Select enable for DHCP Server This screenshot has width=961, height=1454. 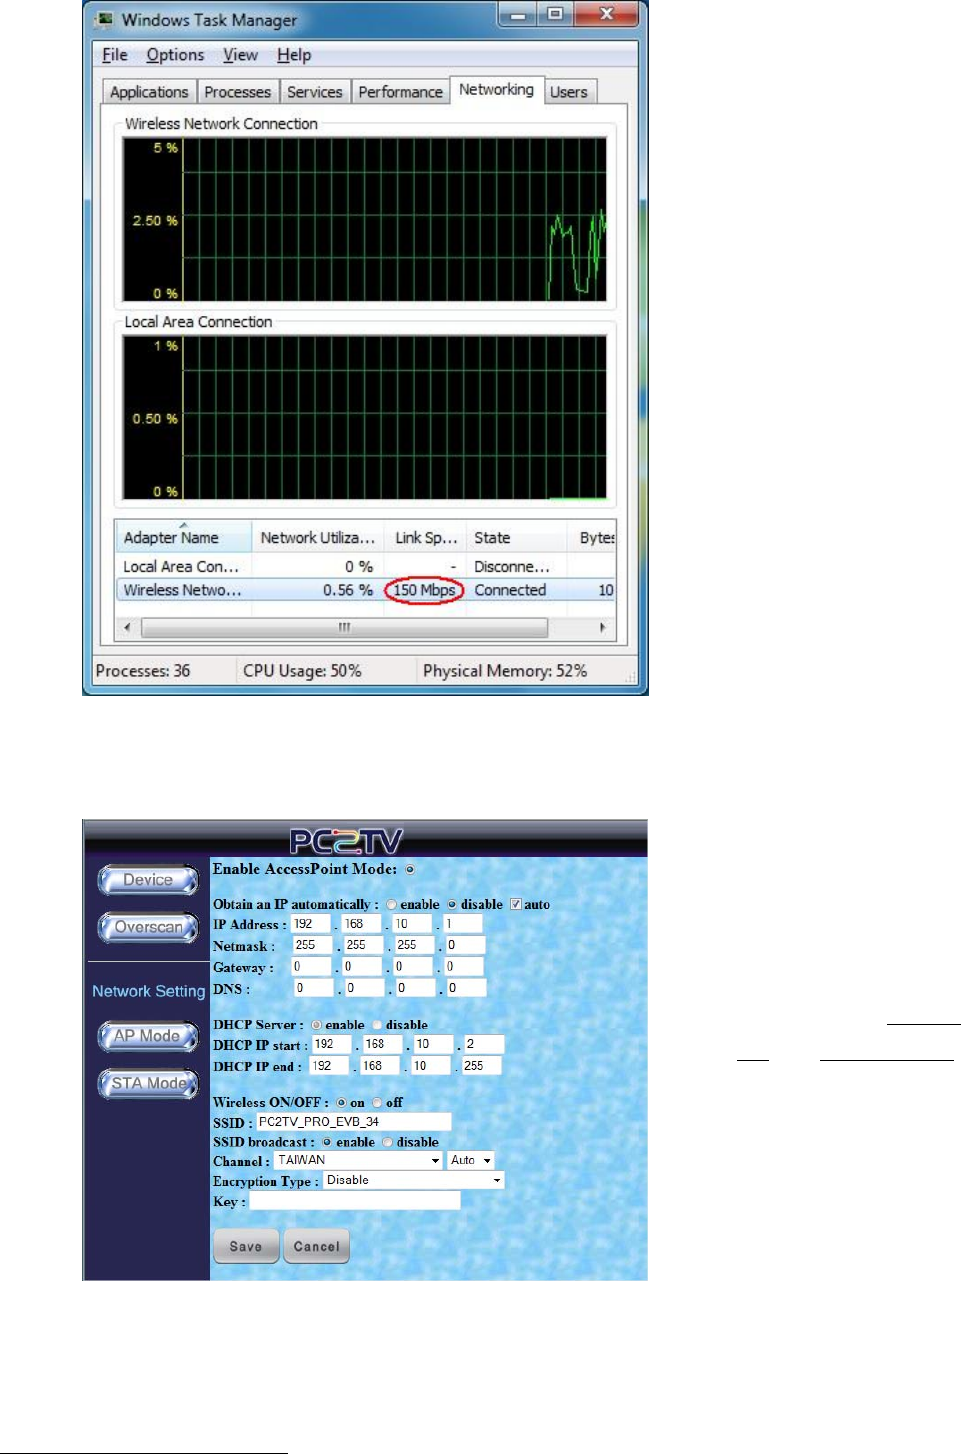316,1025
